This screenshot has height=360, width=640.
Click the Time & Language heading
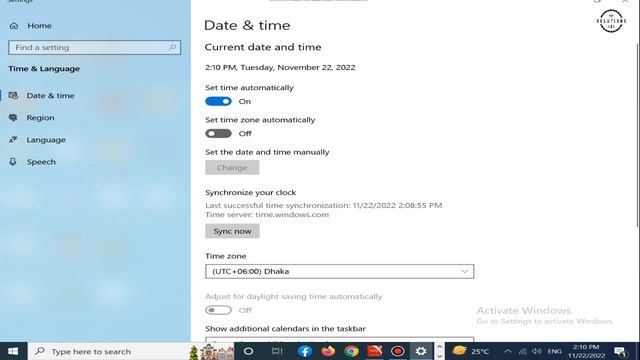(x=44, y=69)
